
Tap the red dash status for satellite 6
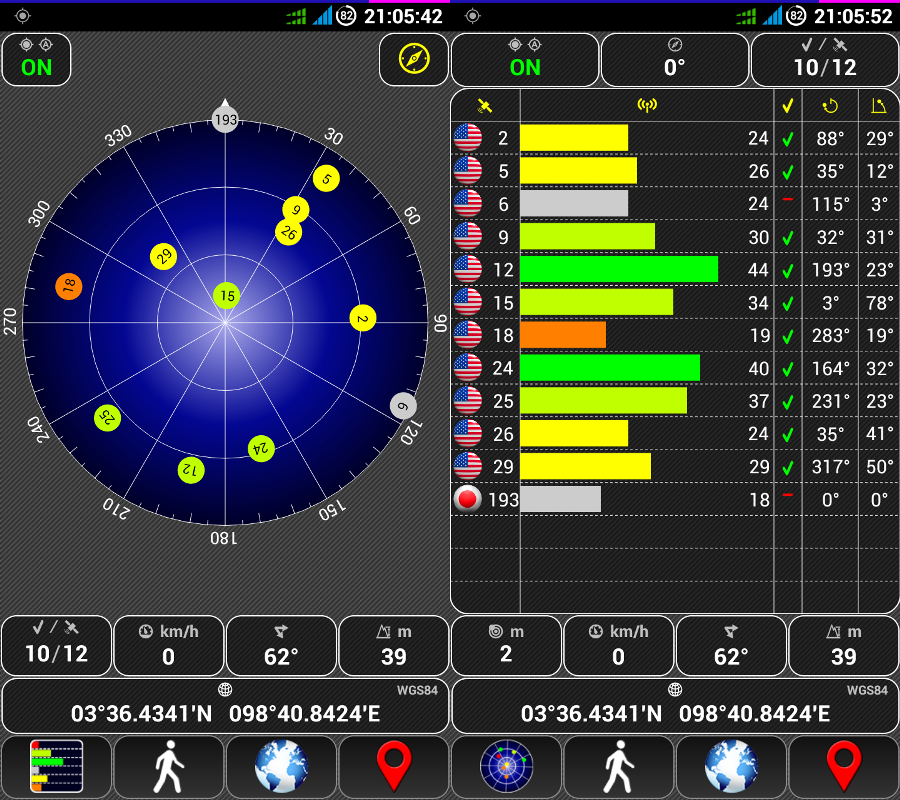[788, 204]
